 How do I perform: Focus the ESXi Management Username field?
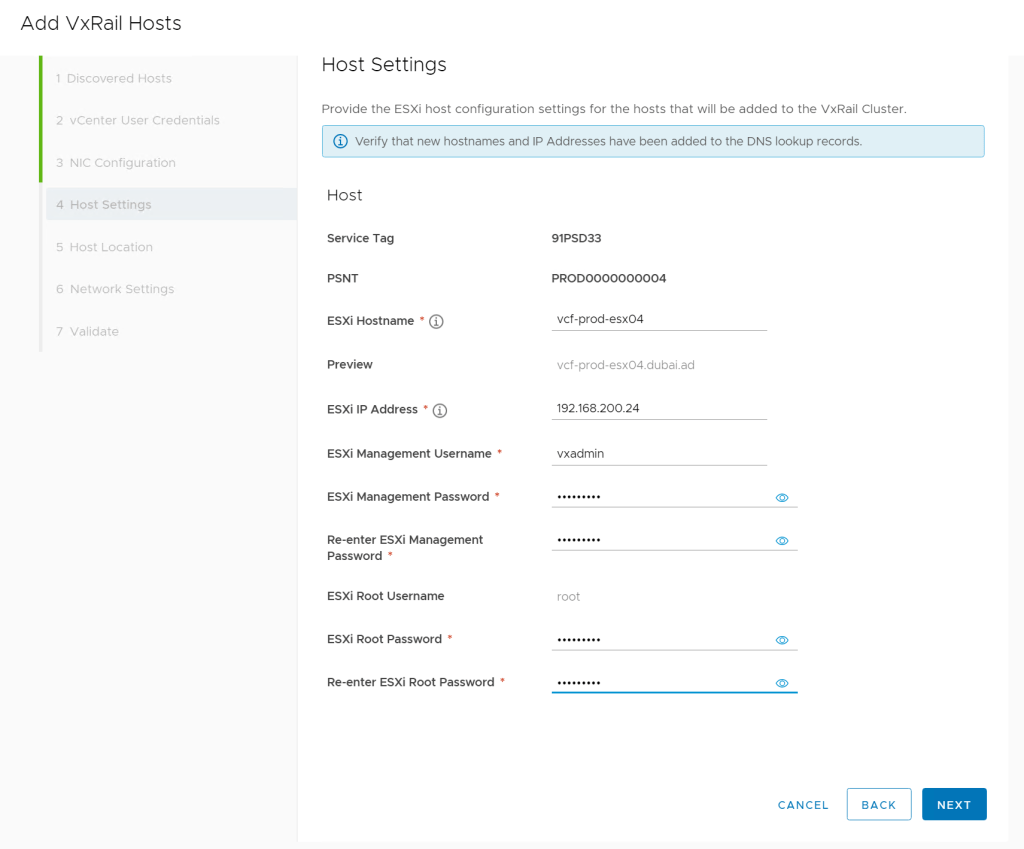click(660, 453)
